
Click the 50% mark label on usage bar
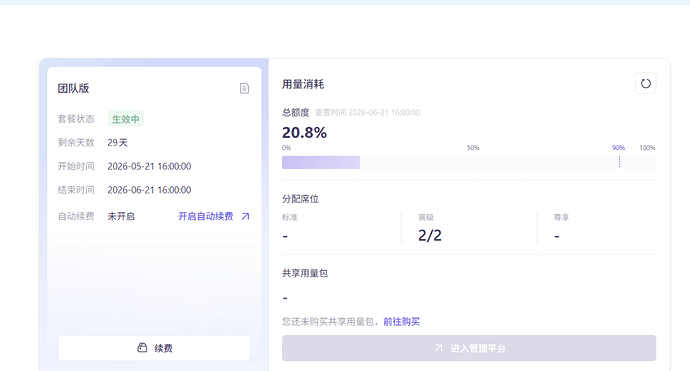(x=473, y=148)
